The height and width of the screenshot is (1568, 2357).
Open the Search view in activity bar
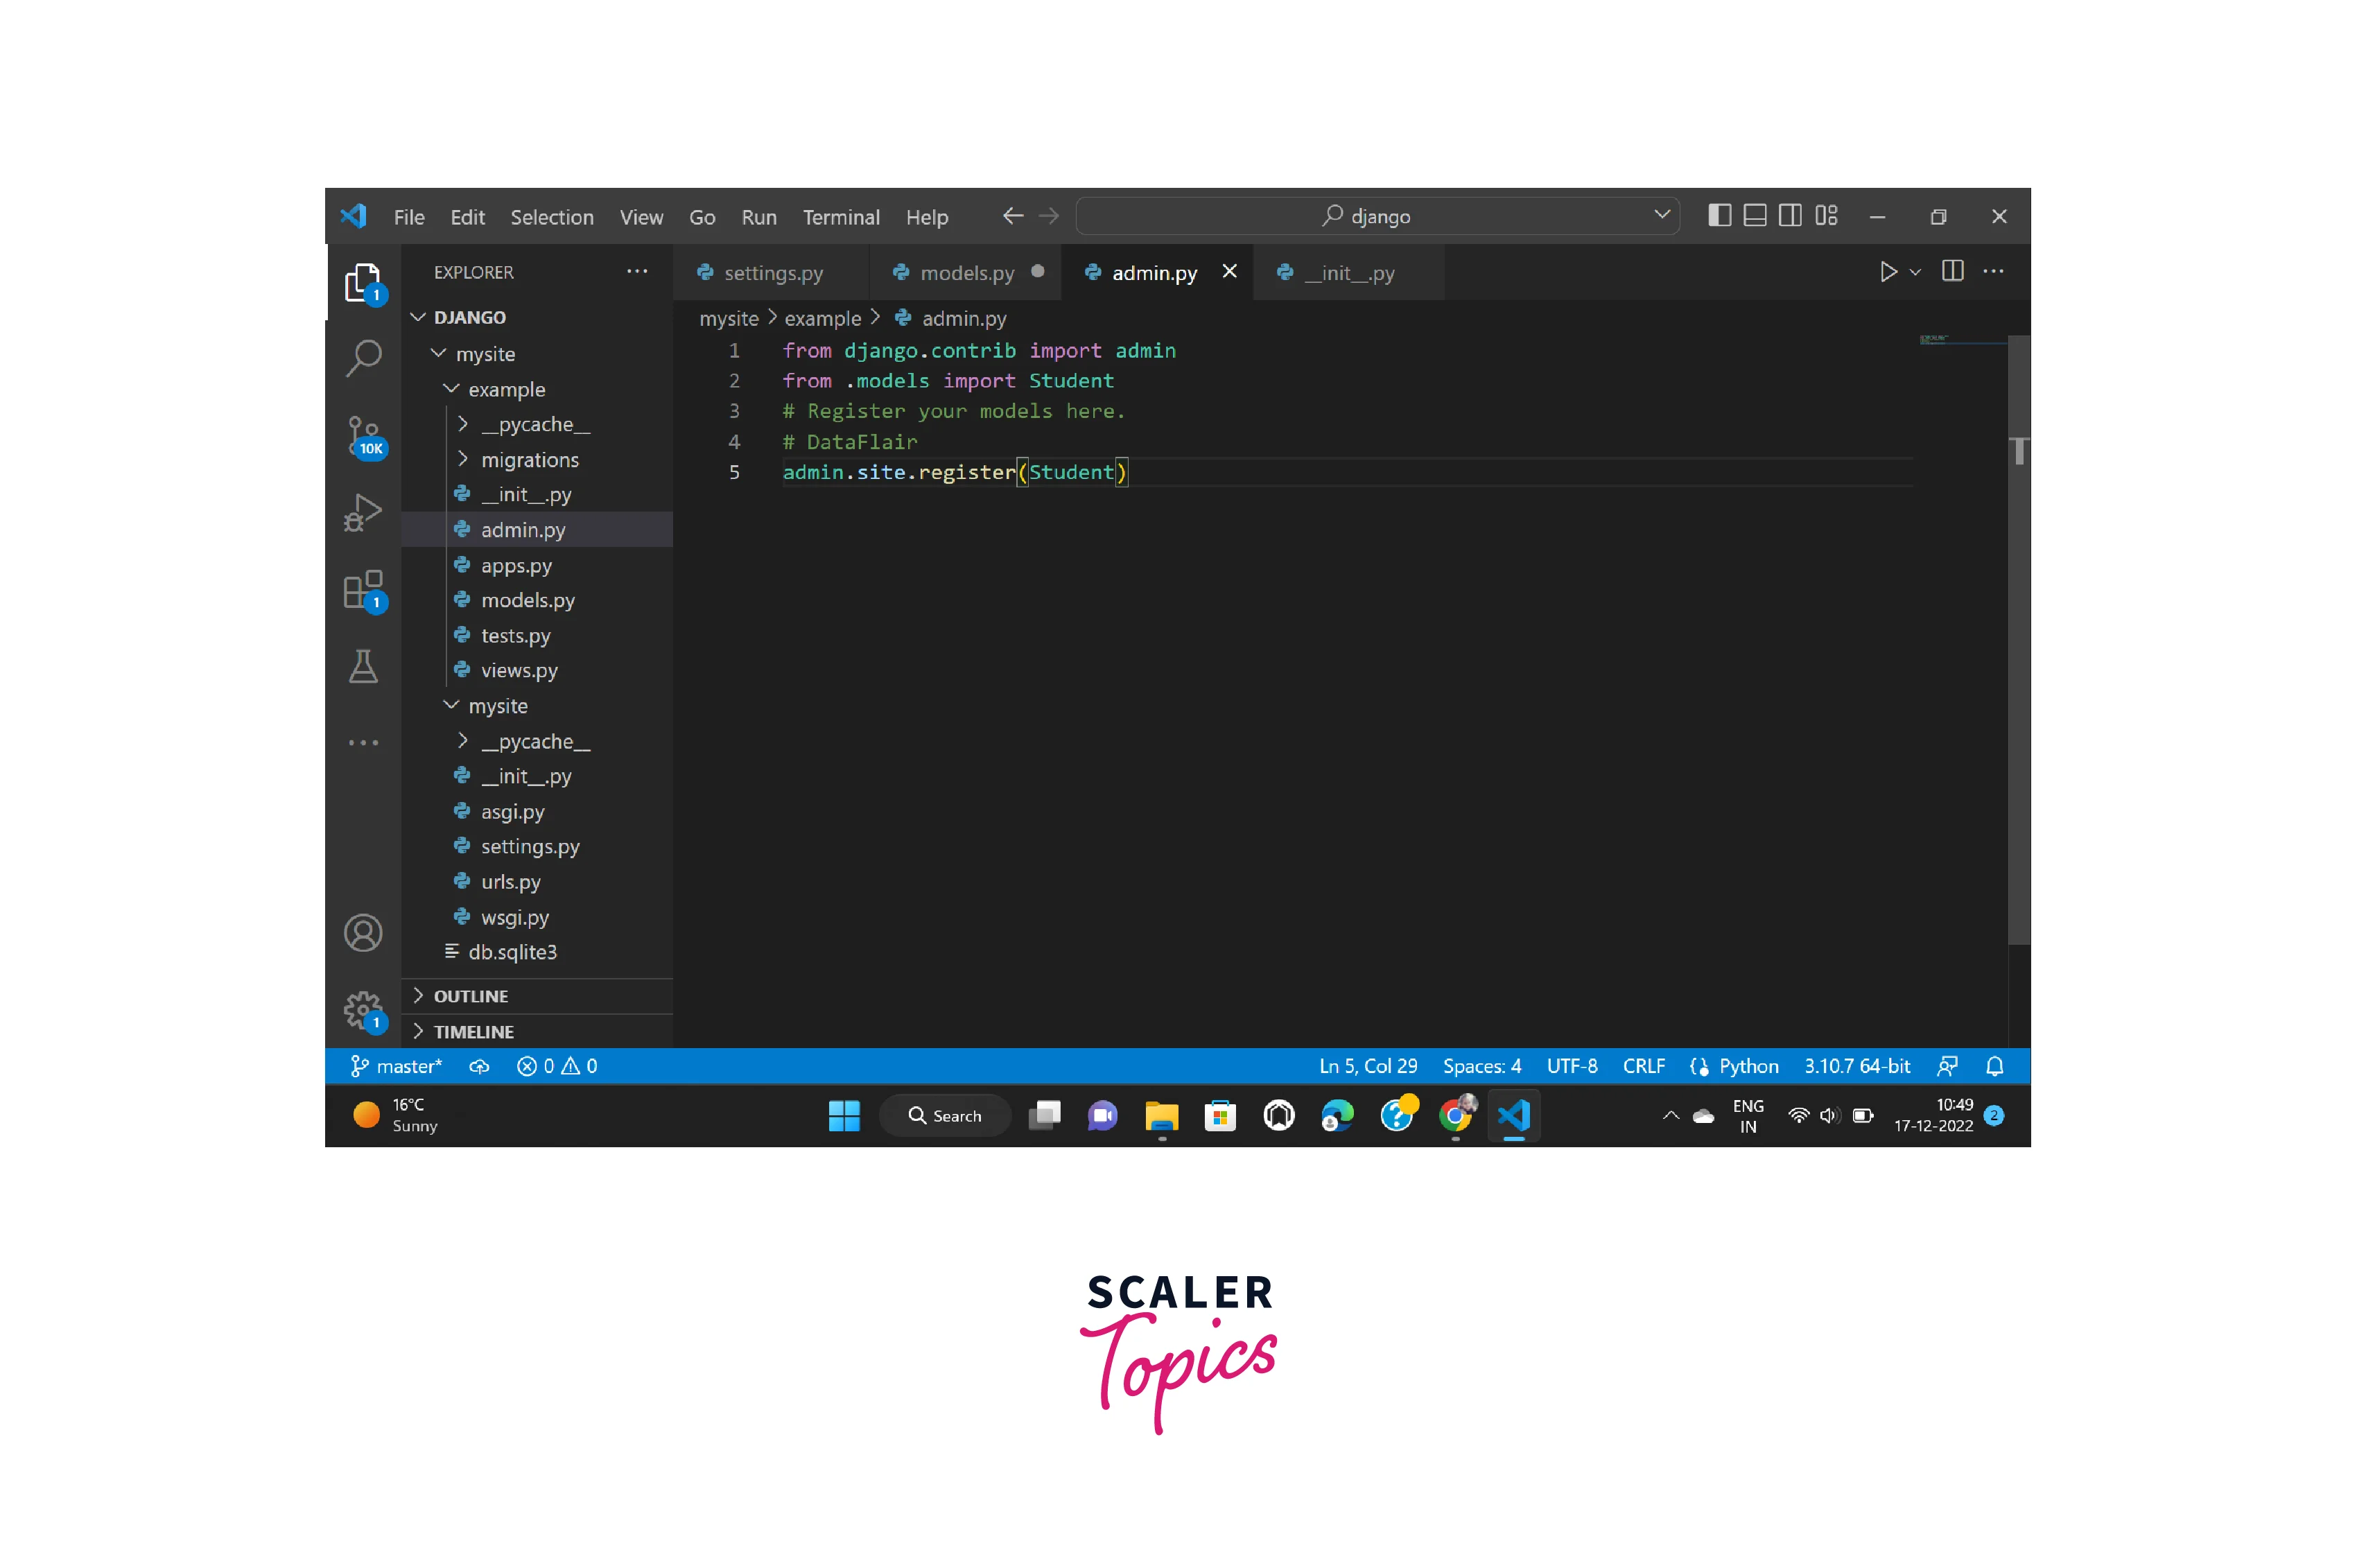coord(363,357)
